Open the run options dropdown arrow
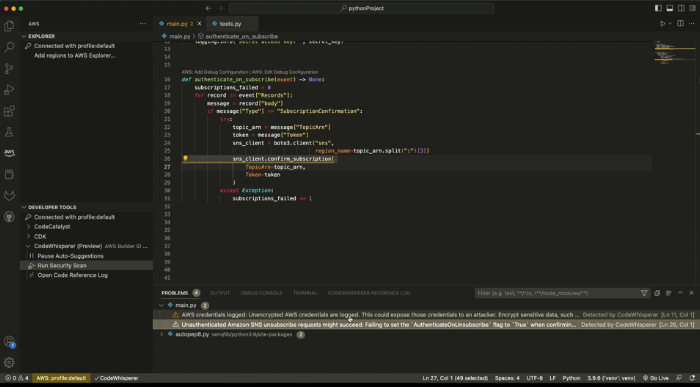 coord(670,24)
